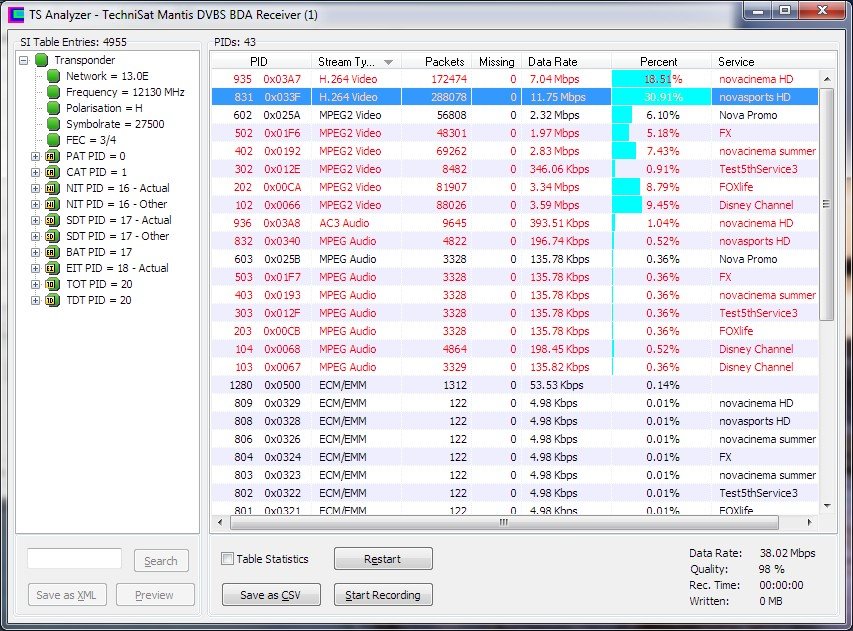Expand the TOT PID = 20 node
The height and width of the screenshot is (631, 853).
point(36,284)
